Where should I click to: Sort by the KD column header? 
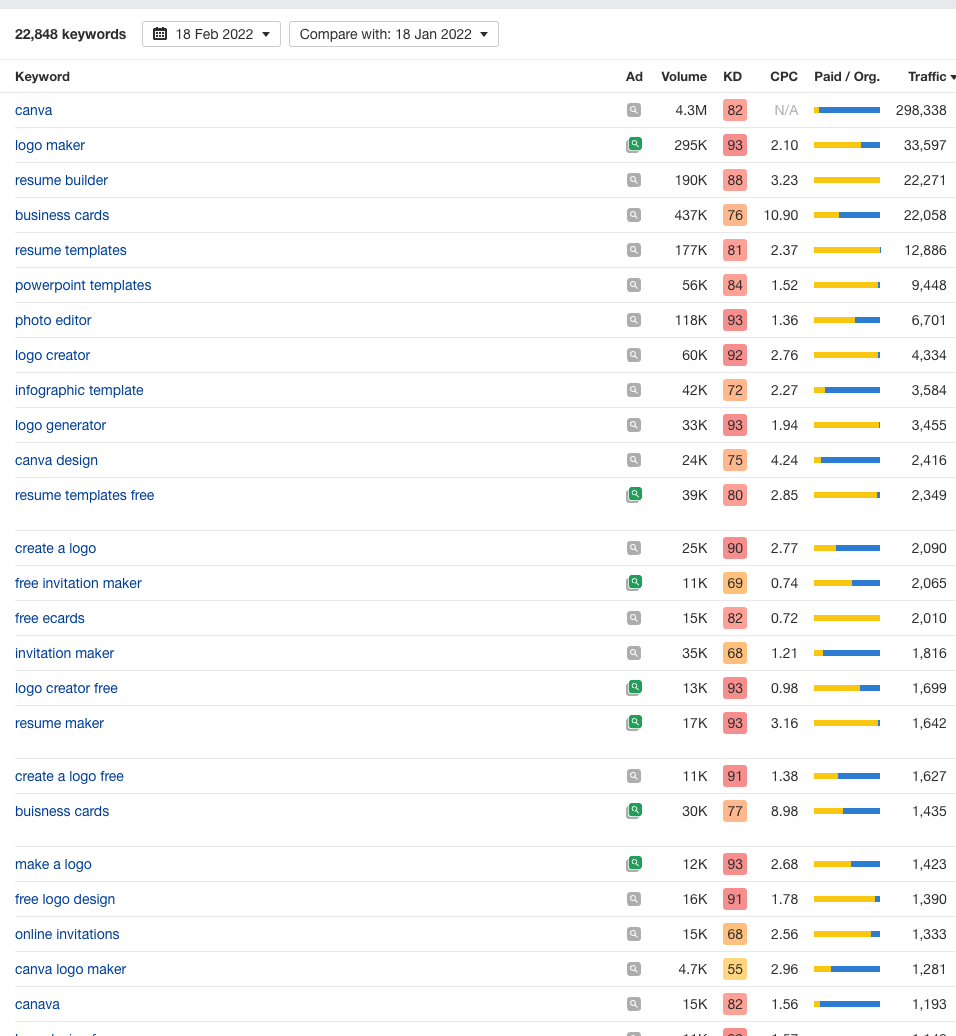[732, 77]
